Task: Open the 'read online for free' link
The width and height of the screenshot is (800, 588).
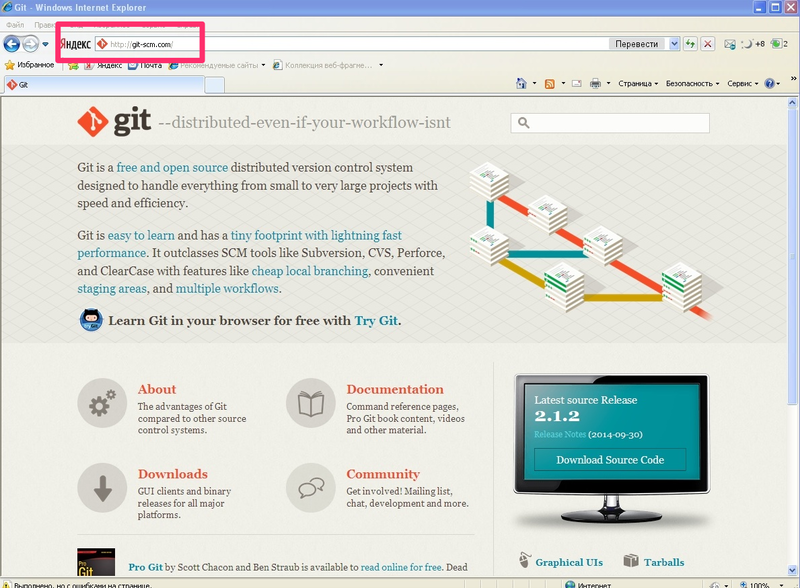Action: 401,567
